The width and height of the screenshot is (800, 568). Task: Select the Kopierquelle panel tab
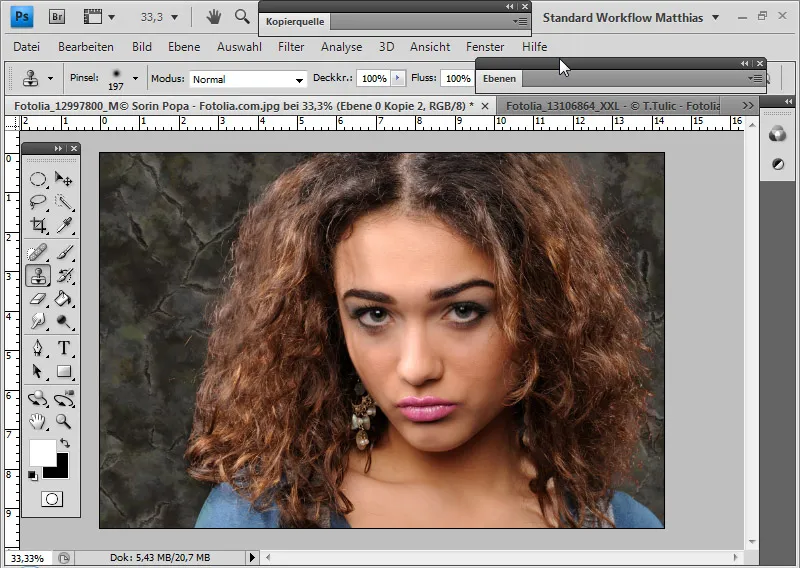(295, 22)
